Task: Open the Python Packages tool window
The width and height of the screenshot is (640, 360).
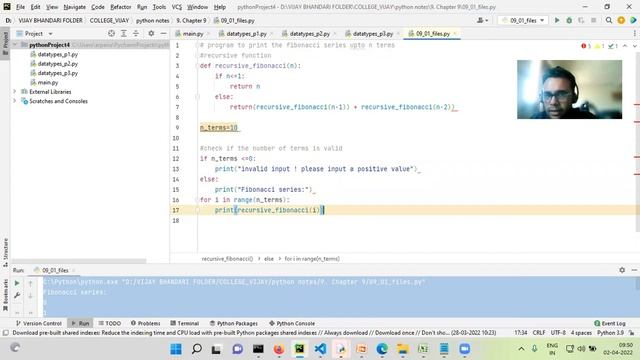Action: pos(233,323)
